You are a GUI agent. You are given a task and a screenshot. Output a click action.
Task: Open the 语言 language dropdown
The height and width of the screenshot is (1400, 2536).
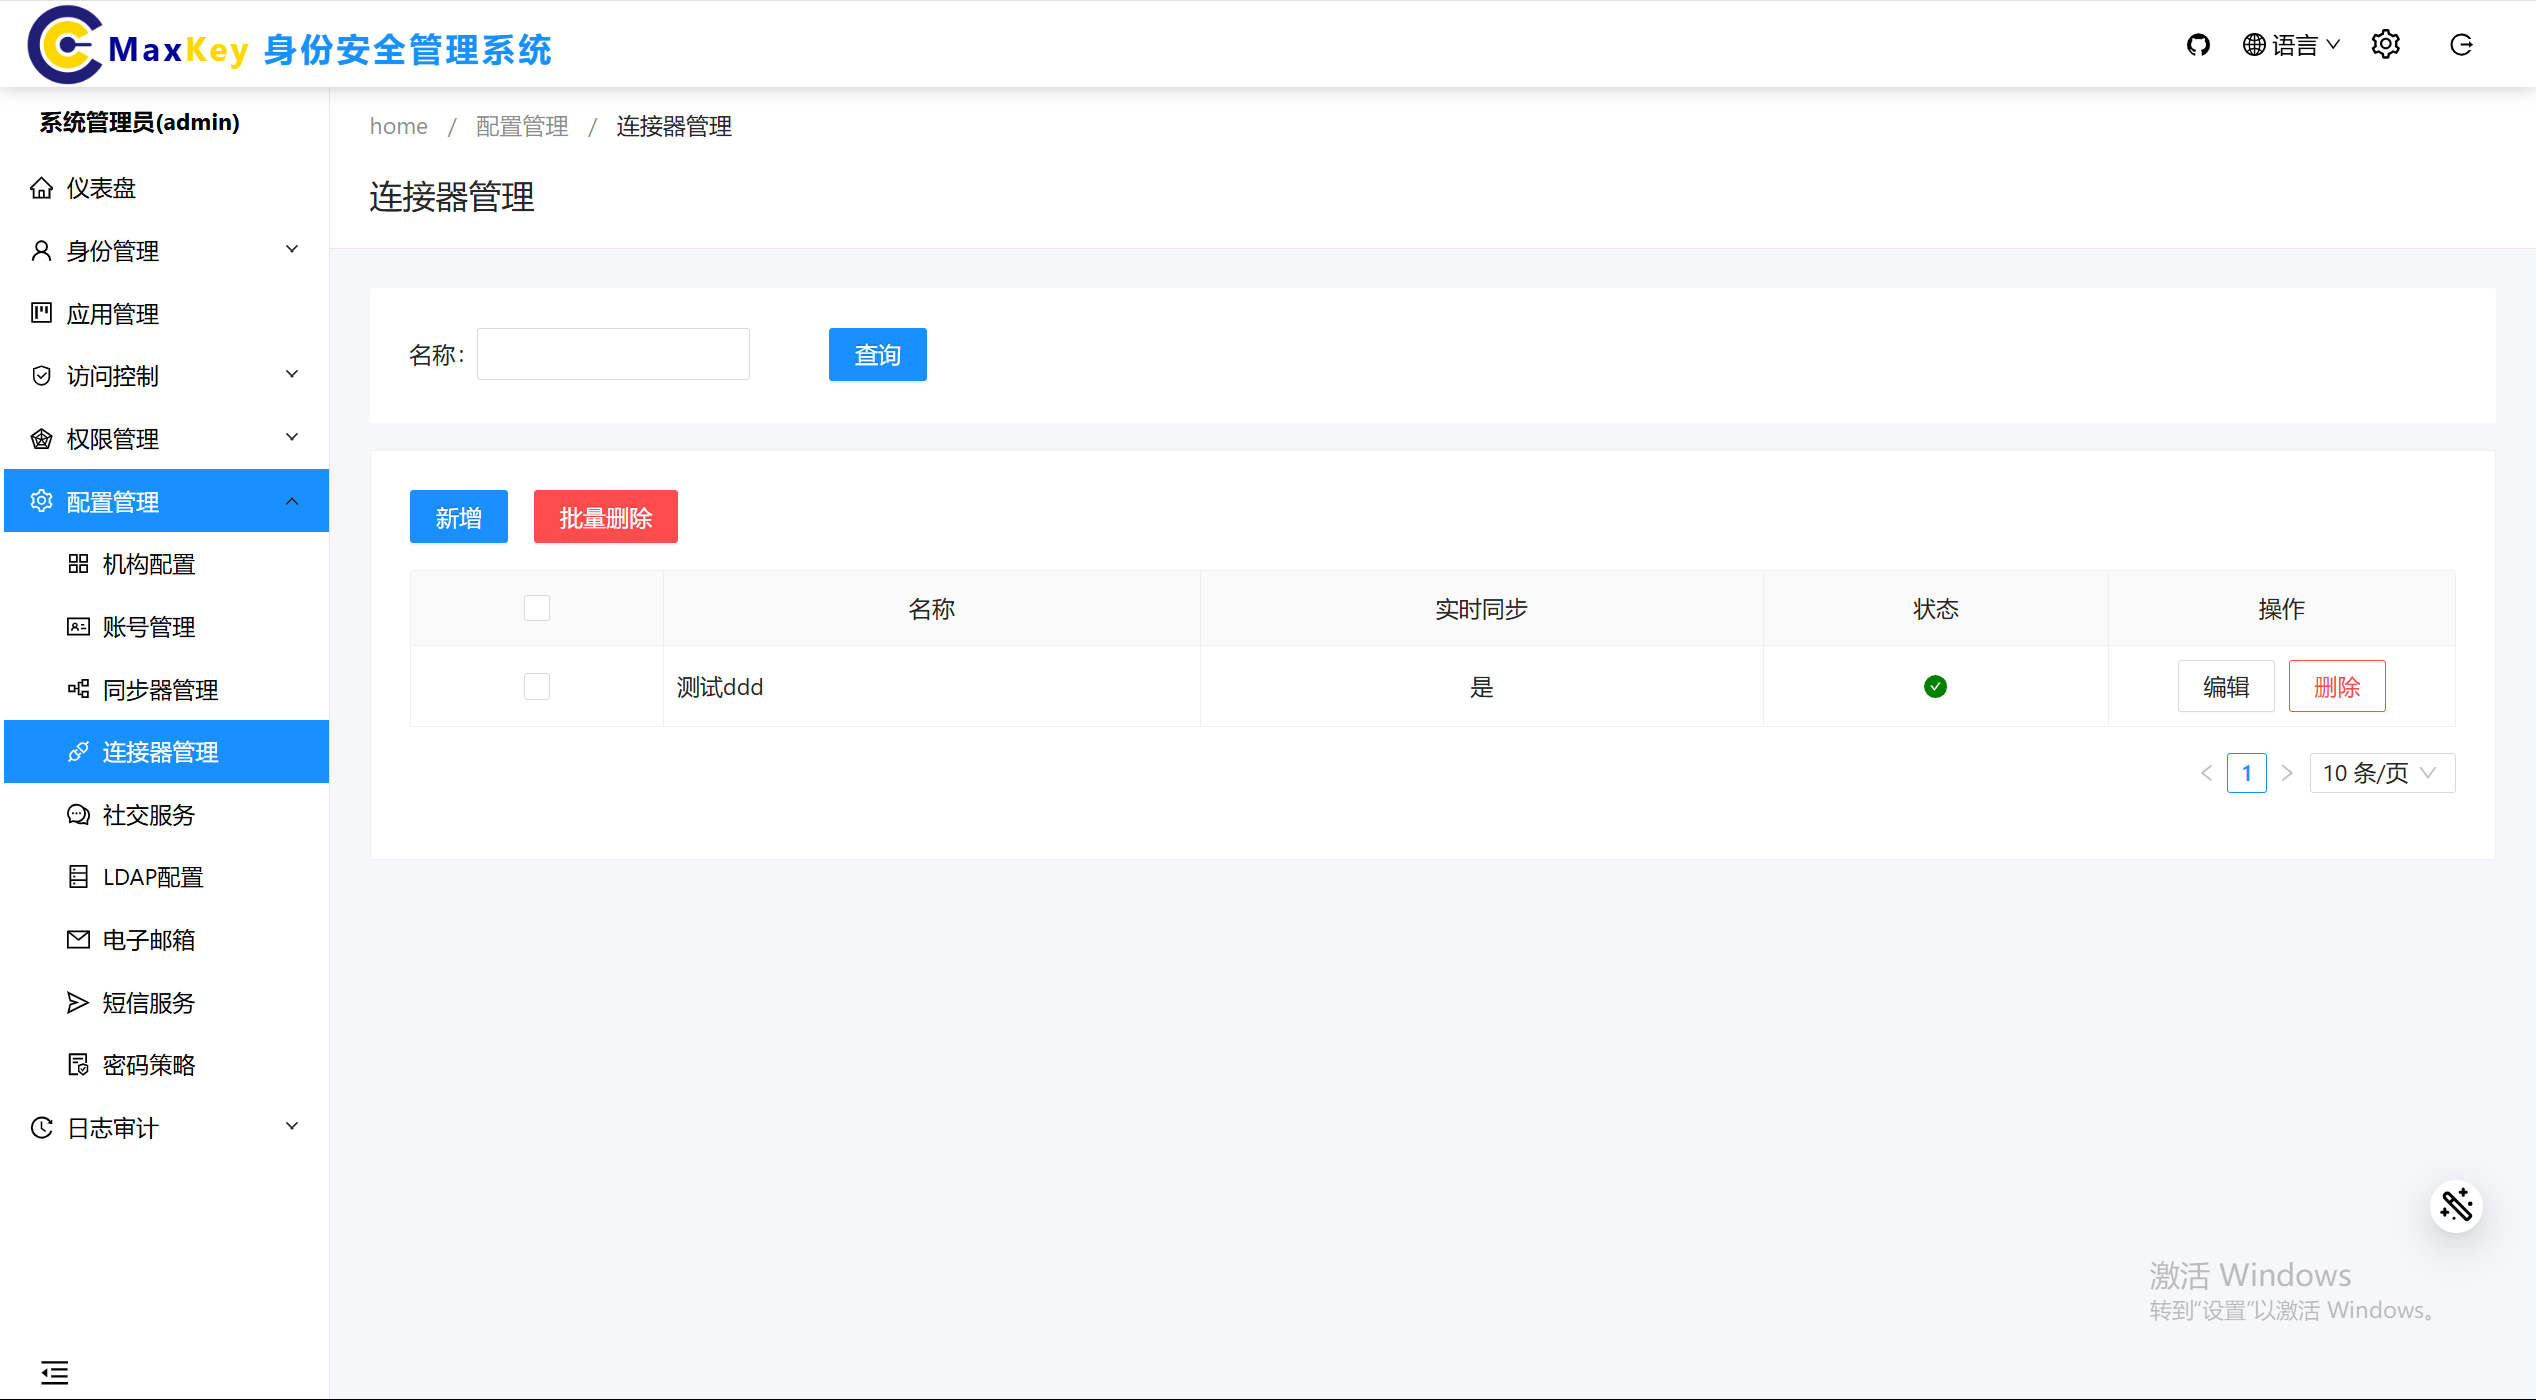(x=2291, y=45)
